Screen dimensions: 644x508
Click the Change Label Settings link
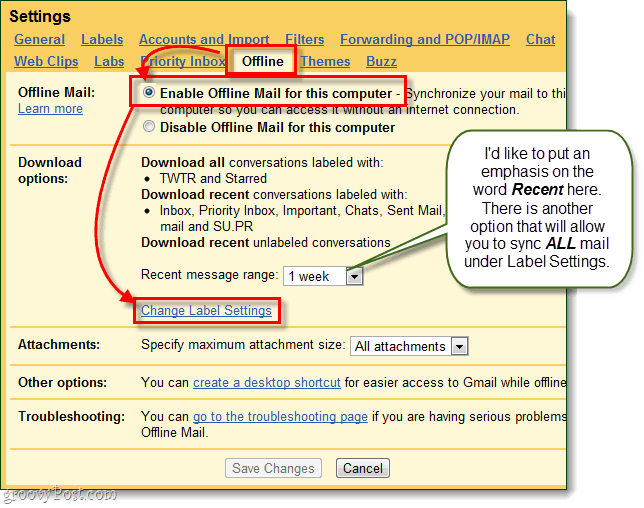pos(206,310)
